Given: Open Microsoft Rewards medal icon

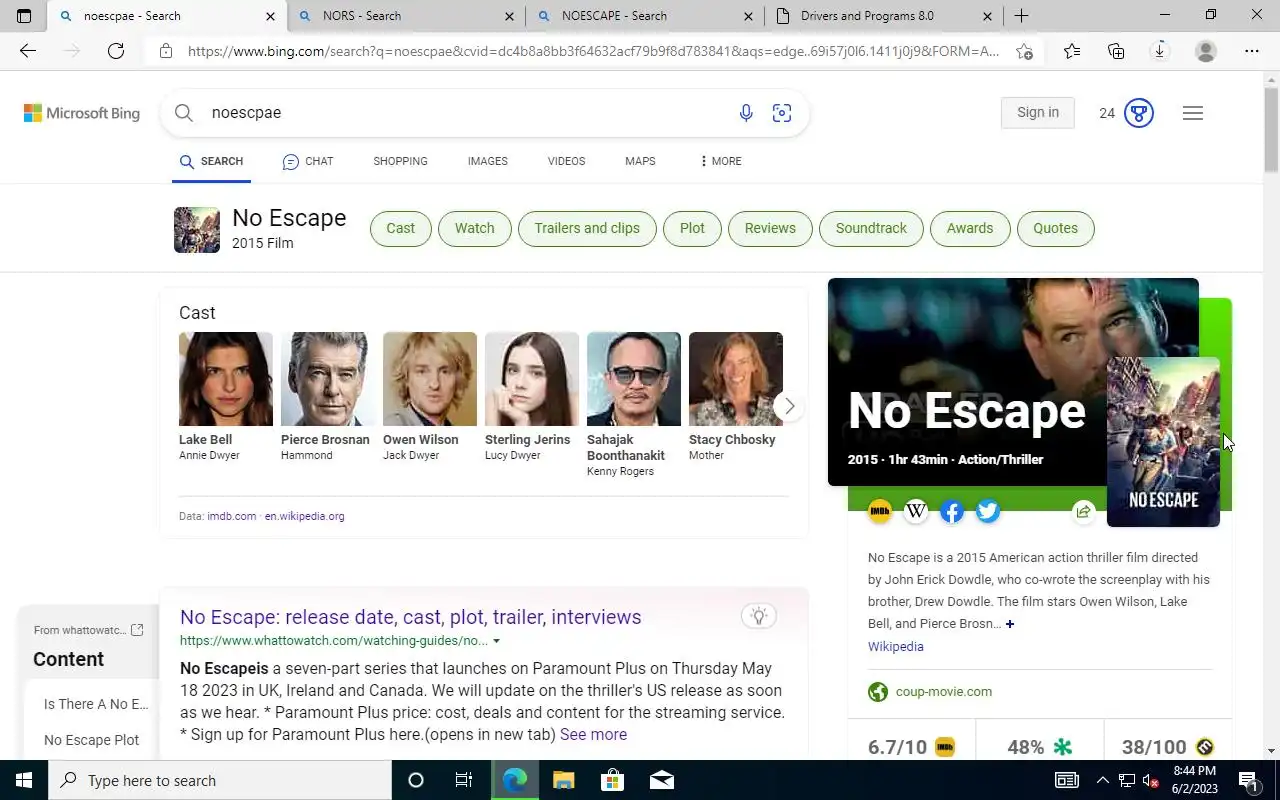Looking at the screenshot, I should [1139, 113].
